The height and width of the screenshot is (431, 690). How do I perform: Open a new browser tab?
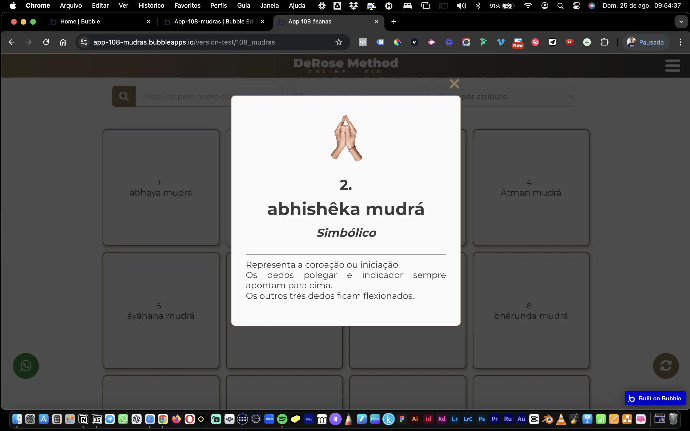point(393,22)
